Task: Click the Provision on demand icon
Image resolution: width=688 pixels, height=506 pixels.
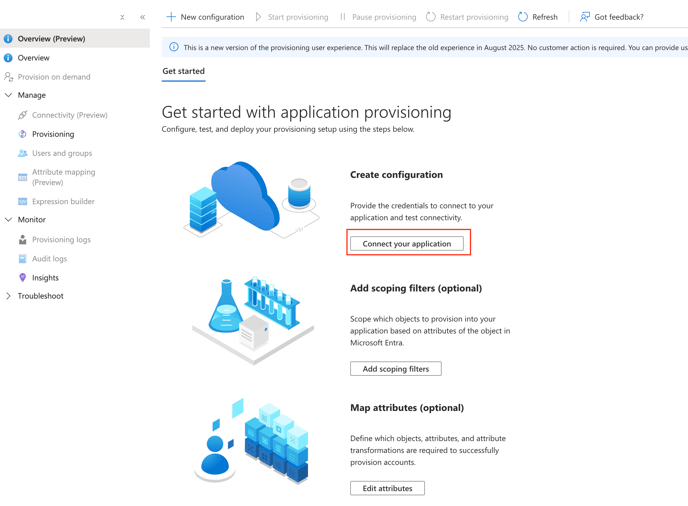Action: point(9,77)
